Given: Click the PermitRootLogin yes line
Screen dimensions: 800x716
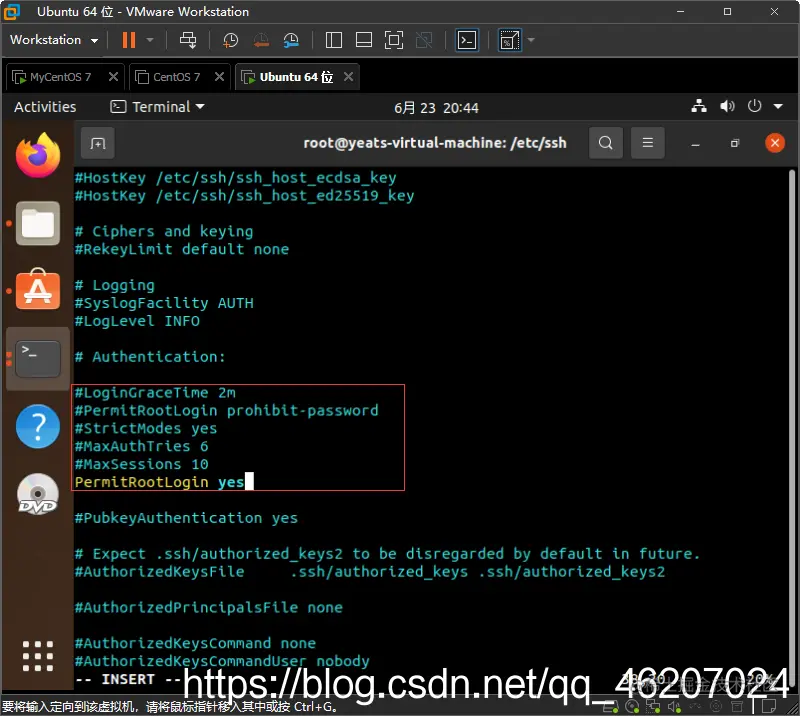Looking at the screenshot, I should [159, 482].
